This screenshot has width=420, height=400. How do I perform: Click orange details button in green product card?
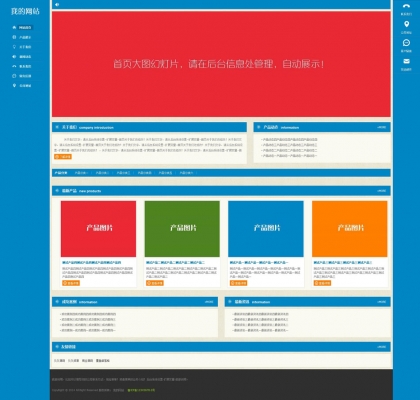[155, 283]
